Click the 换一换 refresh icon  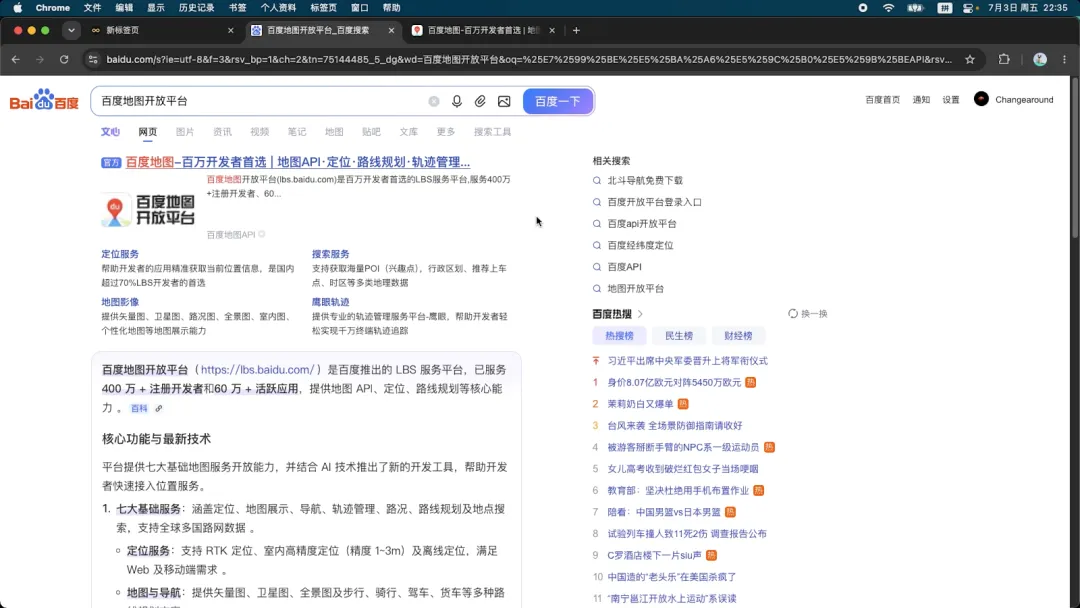coord(793,314)
